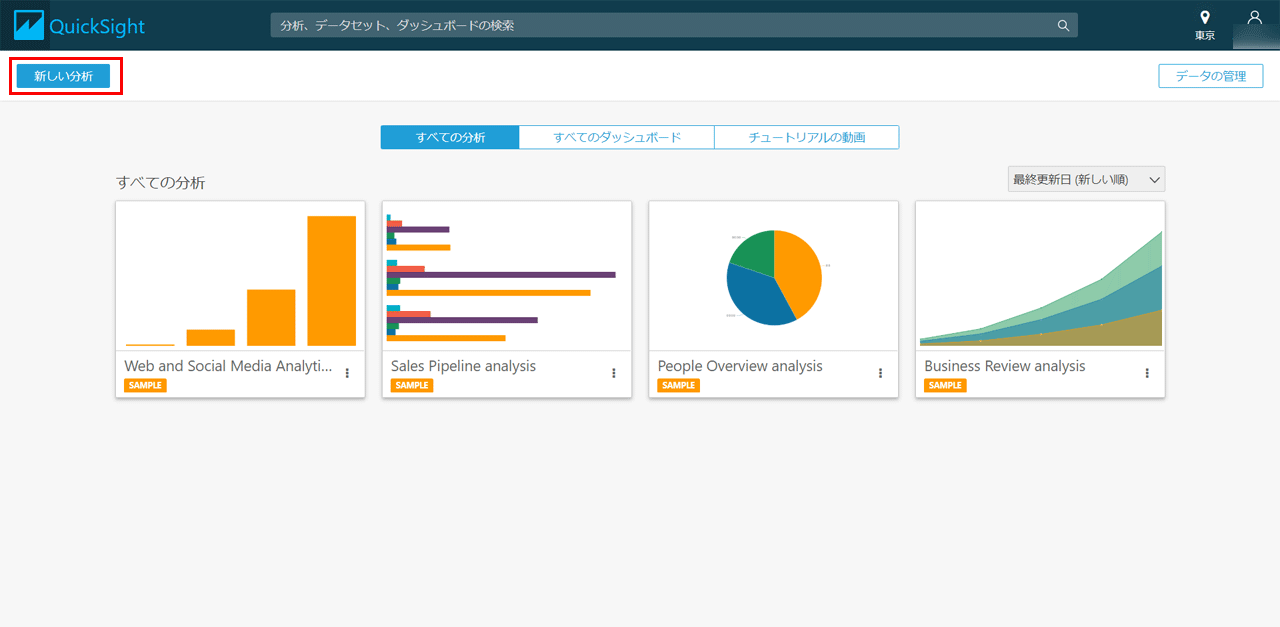Click SAMPLE badge under Business Review analysis
The width and height of the screenshot is (1280, 627).
(945, 385)
